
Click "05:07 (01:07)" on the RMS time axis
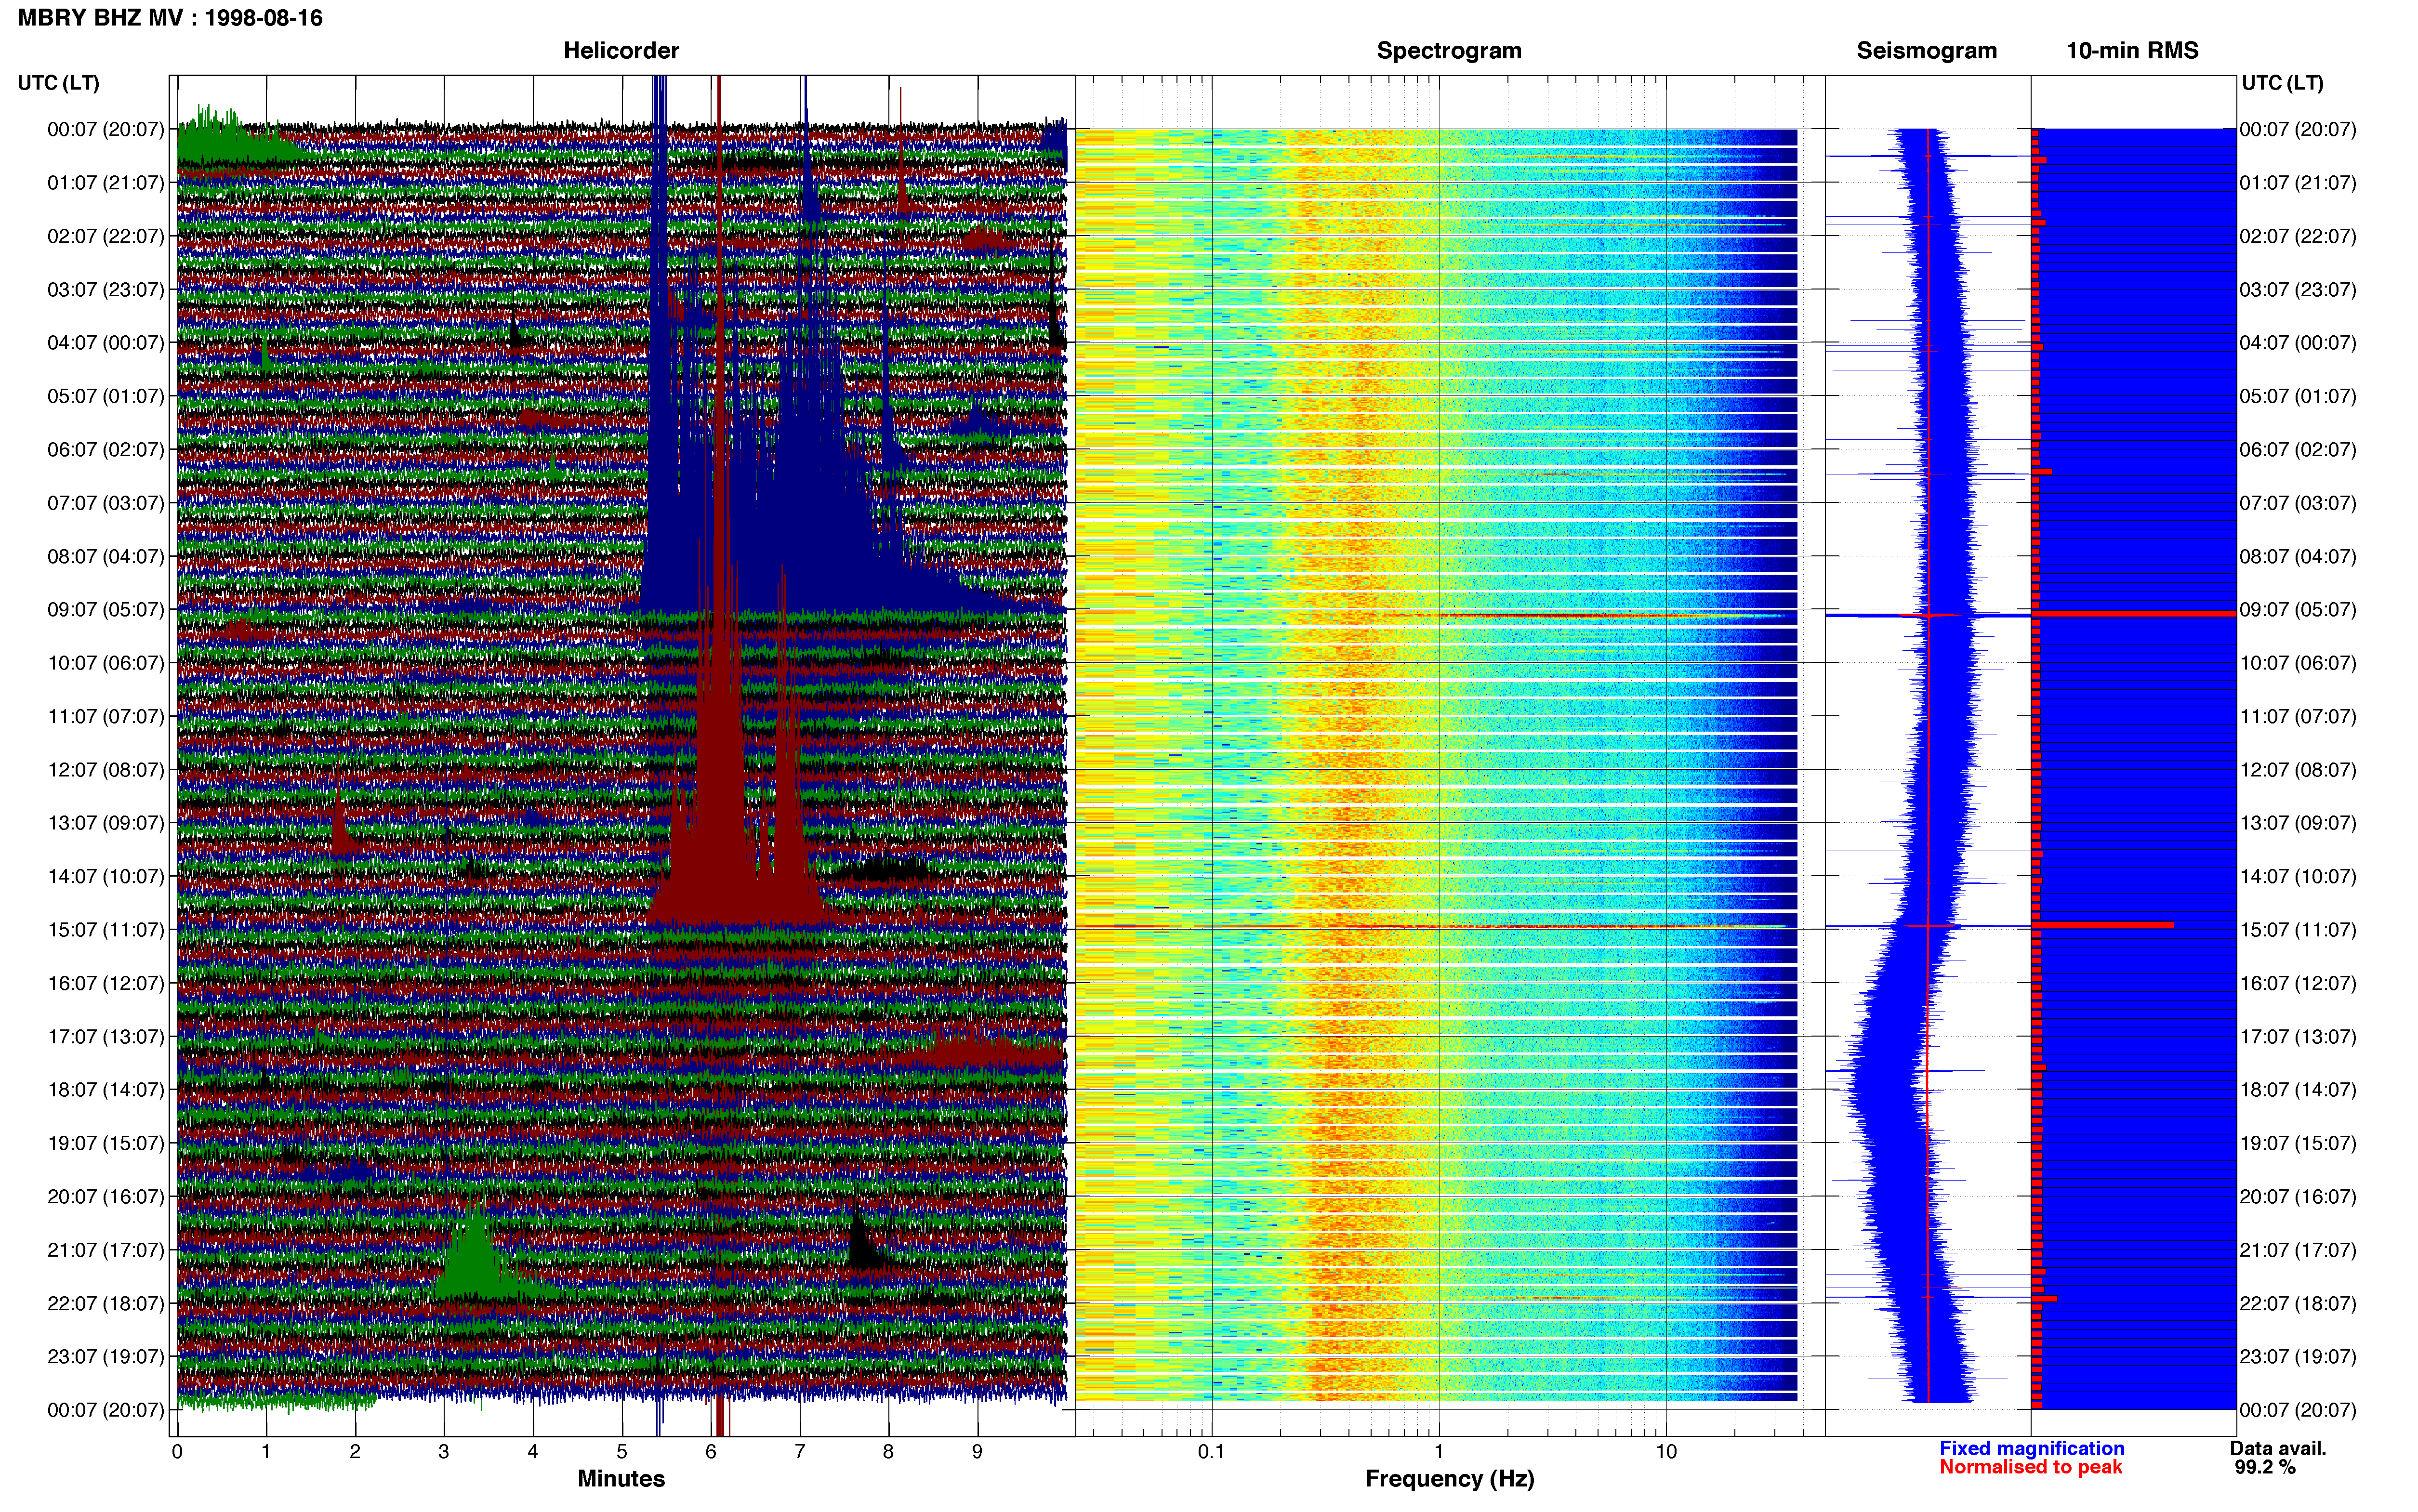[2298, 396]
